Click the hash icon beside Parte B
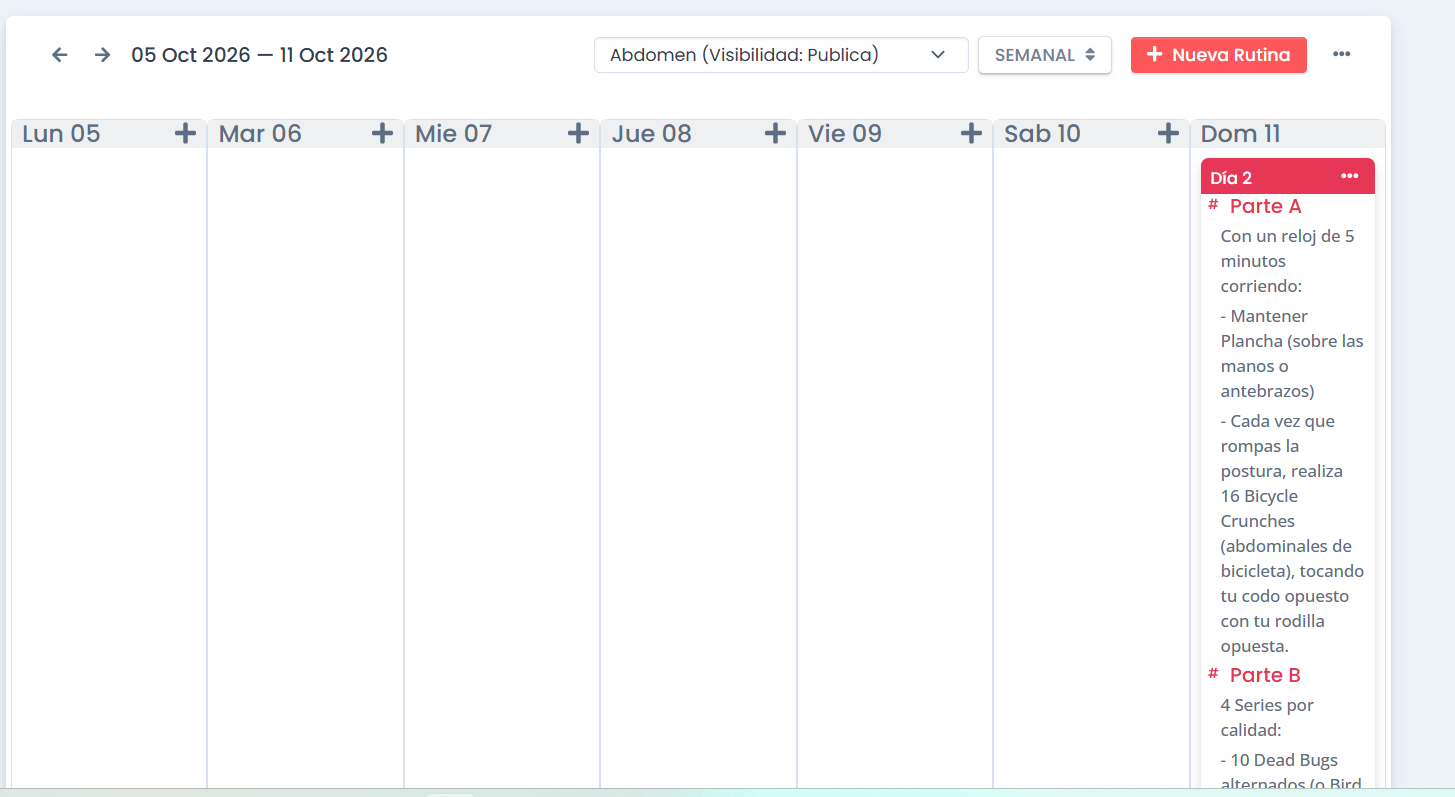The image size is (1455, 797). tap(1213, 674)
